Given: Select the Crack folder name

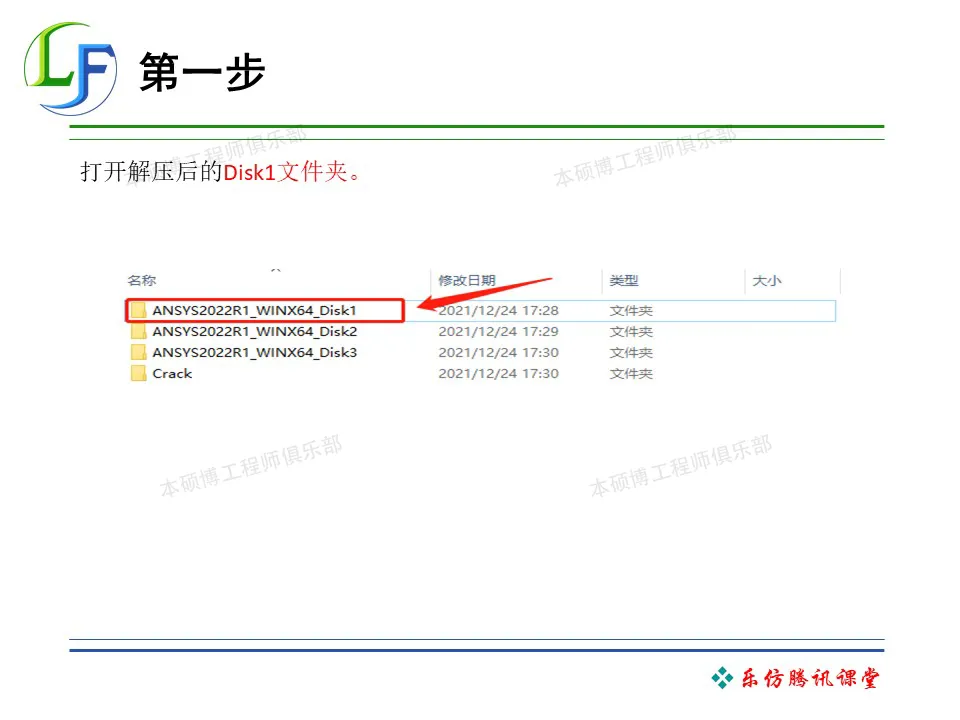Looking at the screenshot, I should [x=172, y=373].
